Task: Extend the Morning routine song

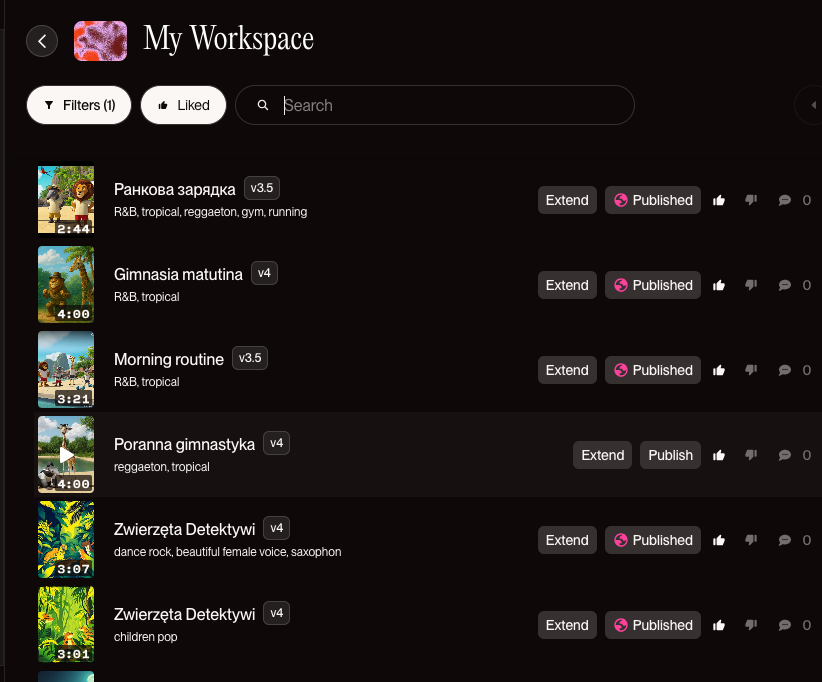Action: tap(567, 370)
